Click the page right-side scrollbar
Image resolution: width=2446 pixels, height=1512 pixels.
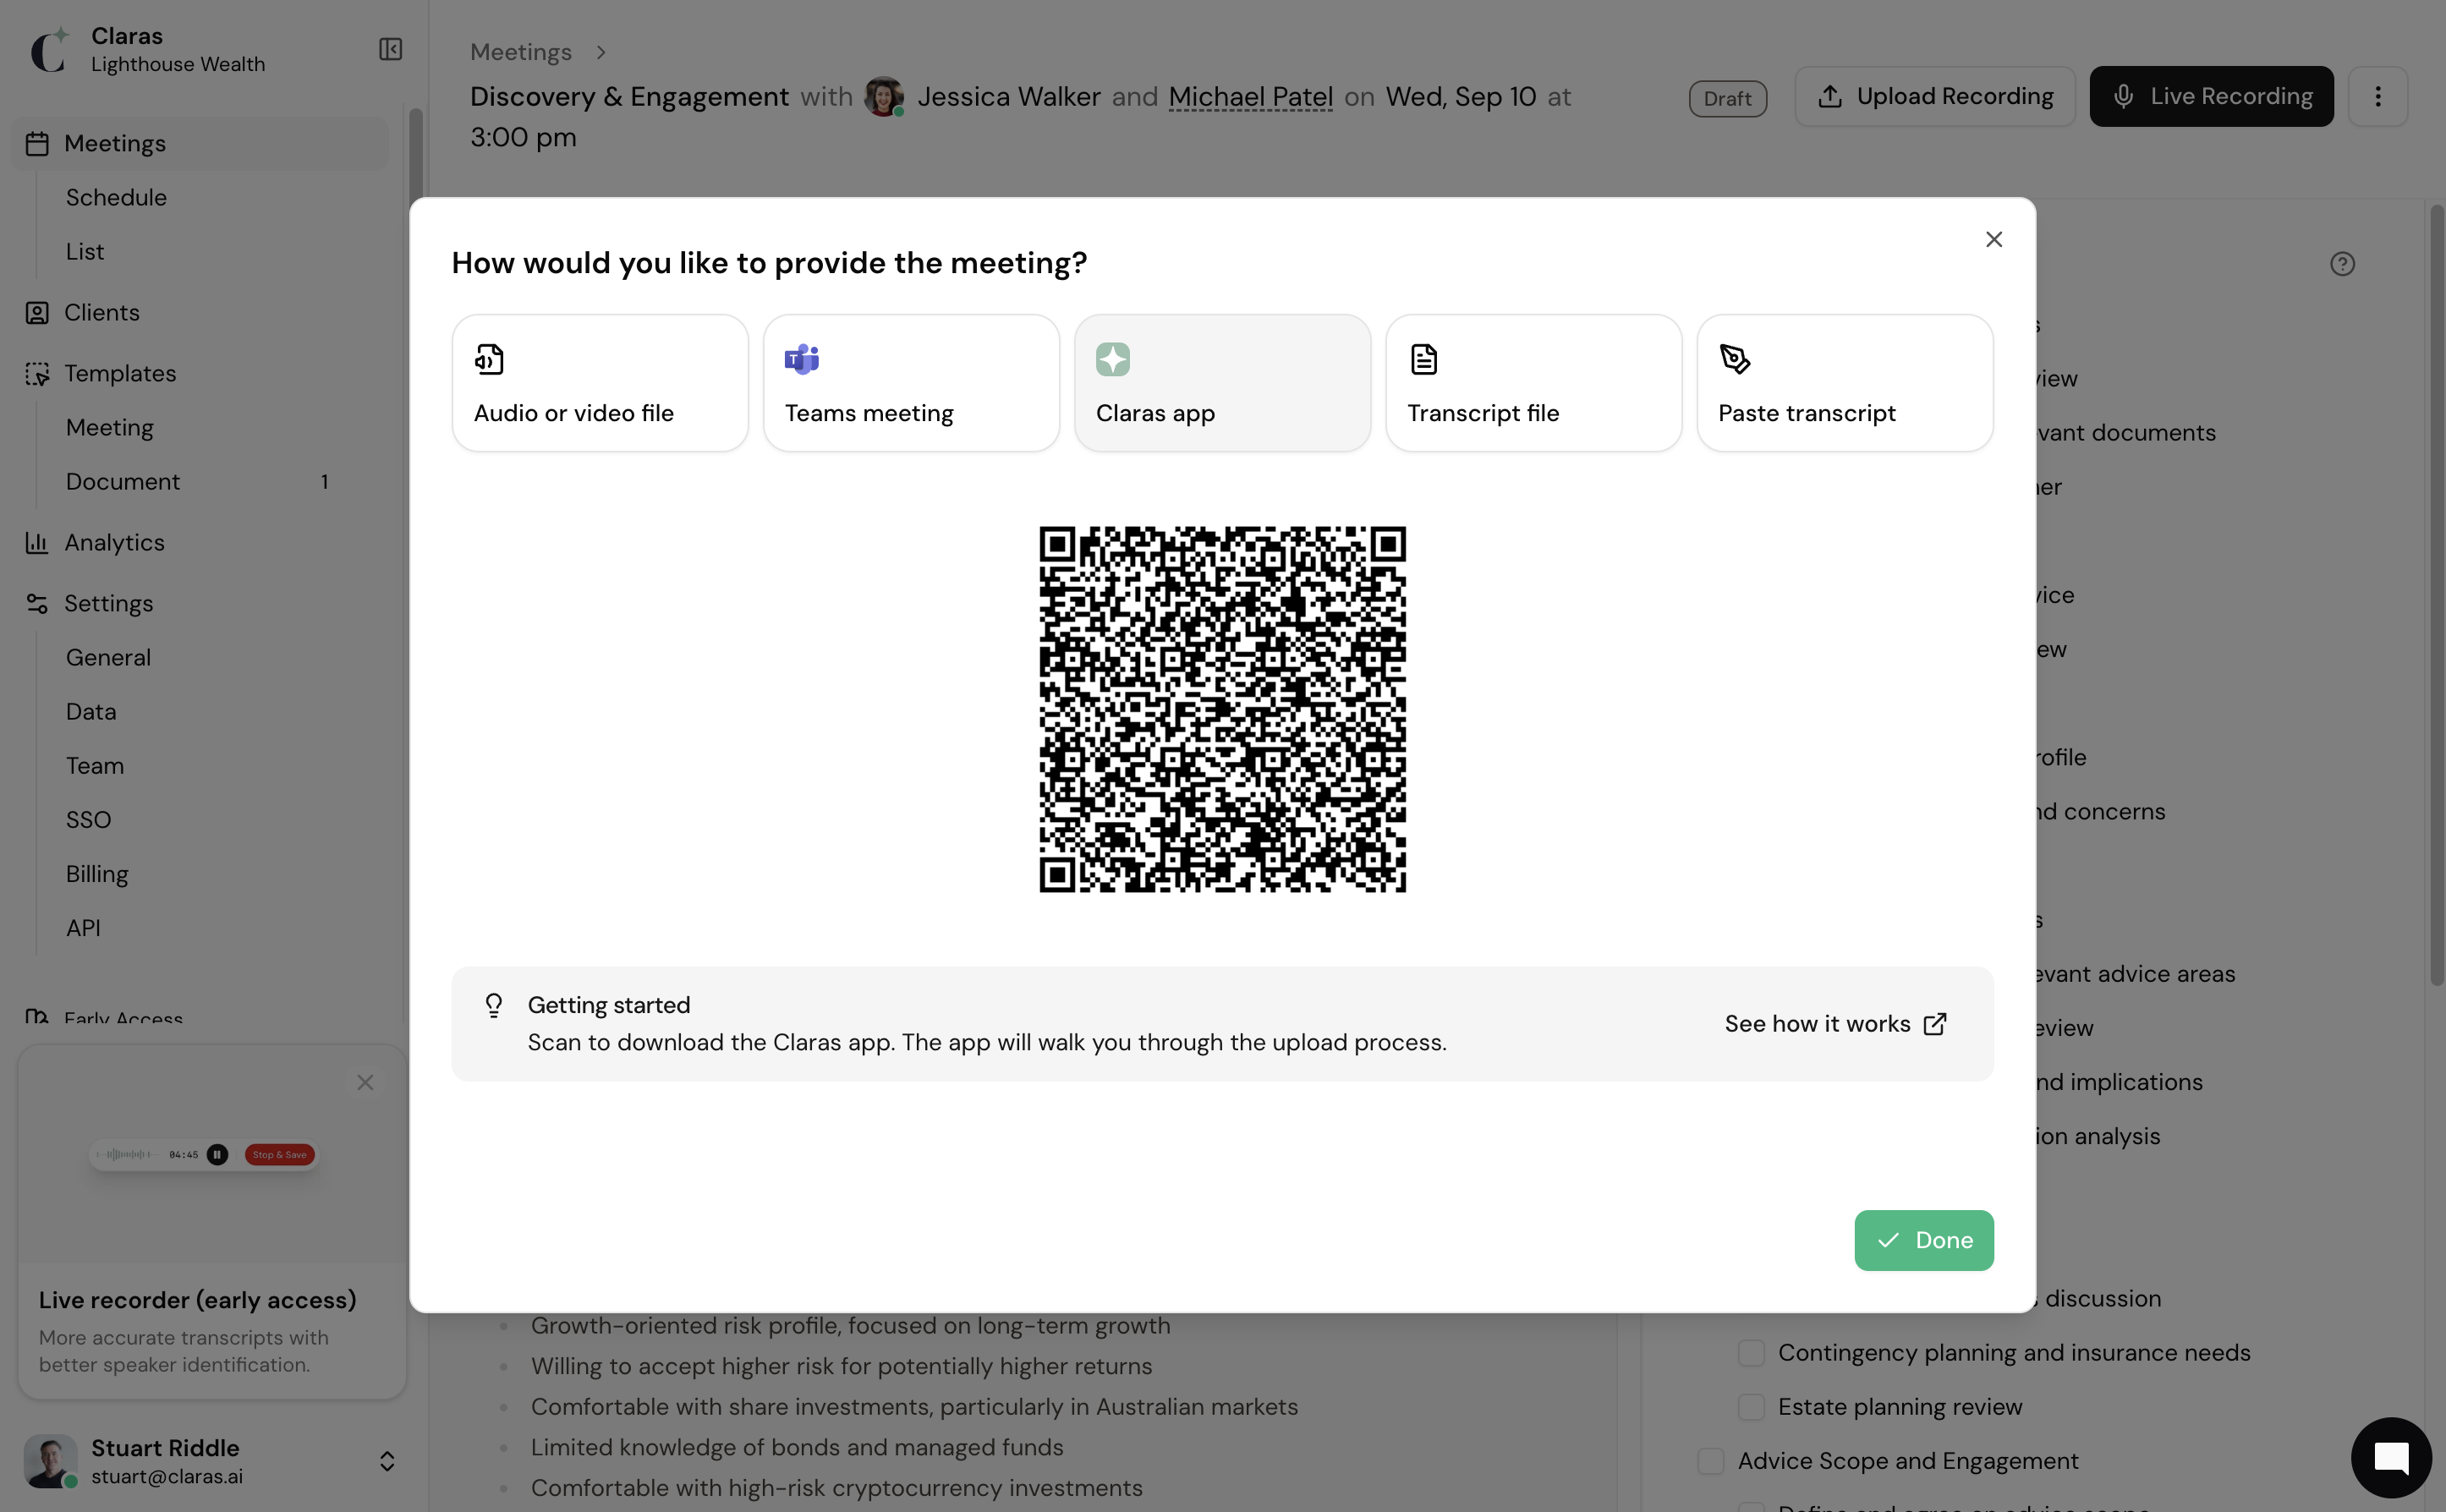click(x=2437, y=594)
